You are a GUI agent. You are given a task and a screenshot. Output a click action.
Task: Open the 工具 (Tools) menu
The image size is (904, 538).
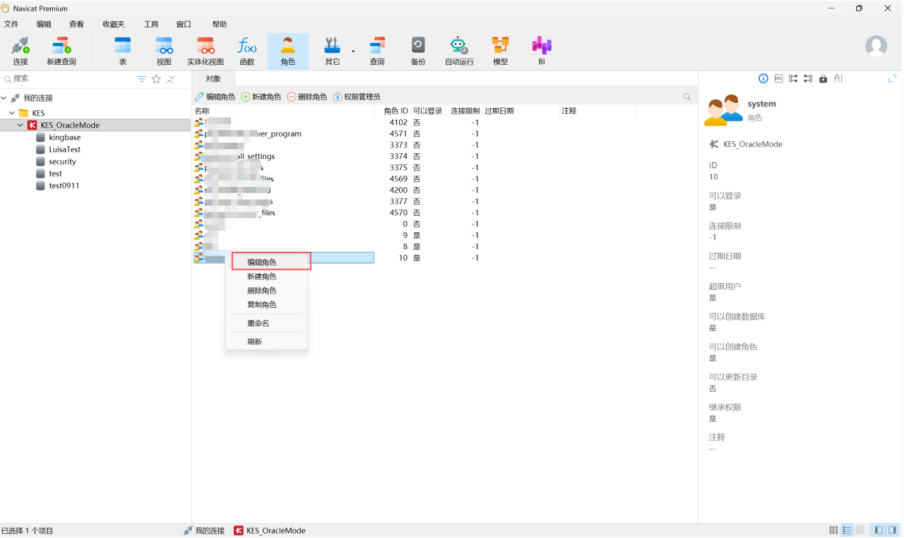click(151, 23)
